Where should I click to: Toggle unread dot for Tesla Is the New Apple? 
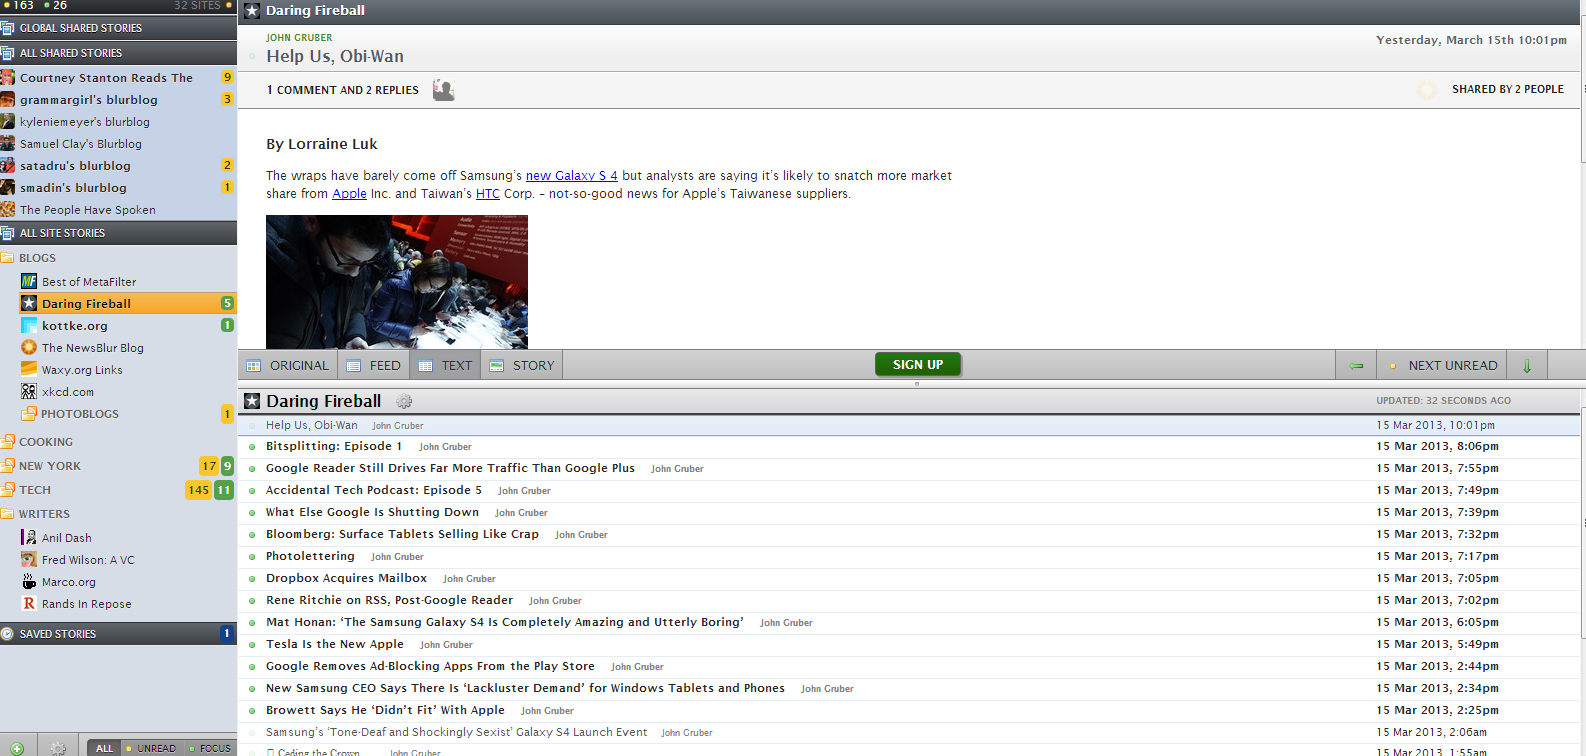tap(252, 645)
